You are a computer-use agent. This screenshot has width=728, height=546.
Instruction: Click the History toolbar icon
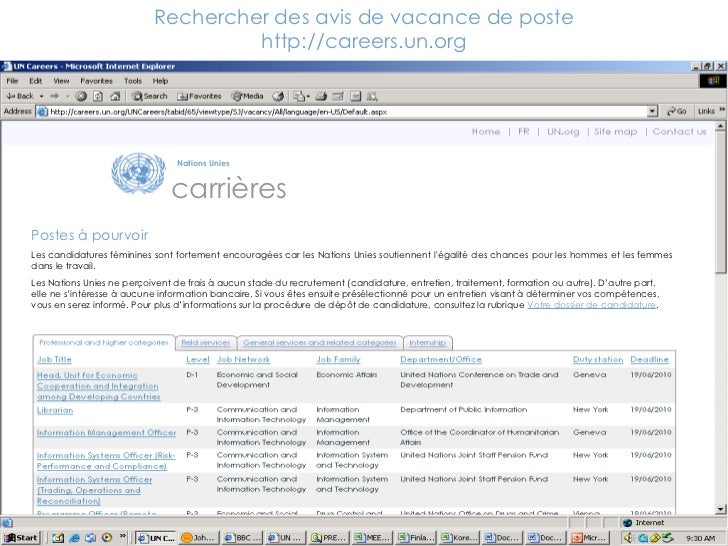click(278, 96)
